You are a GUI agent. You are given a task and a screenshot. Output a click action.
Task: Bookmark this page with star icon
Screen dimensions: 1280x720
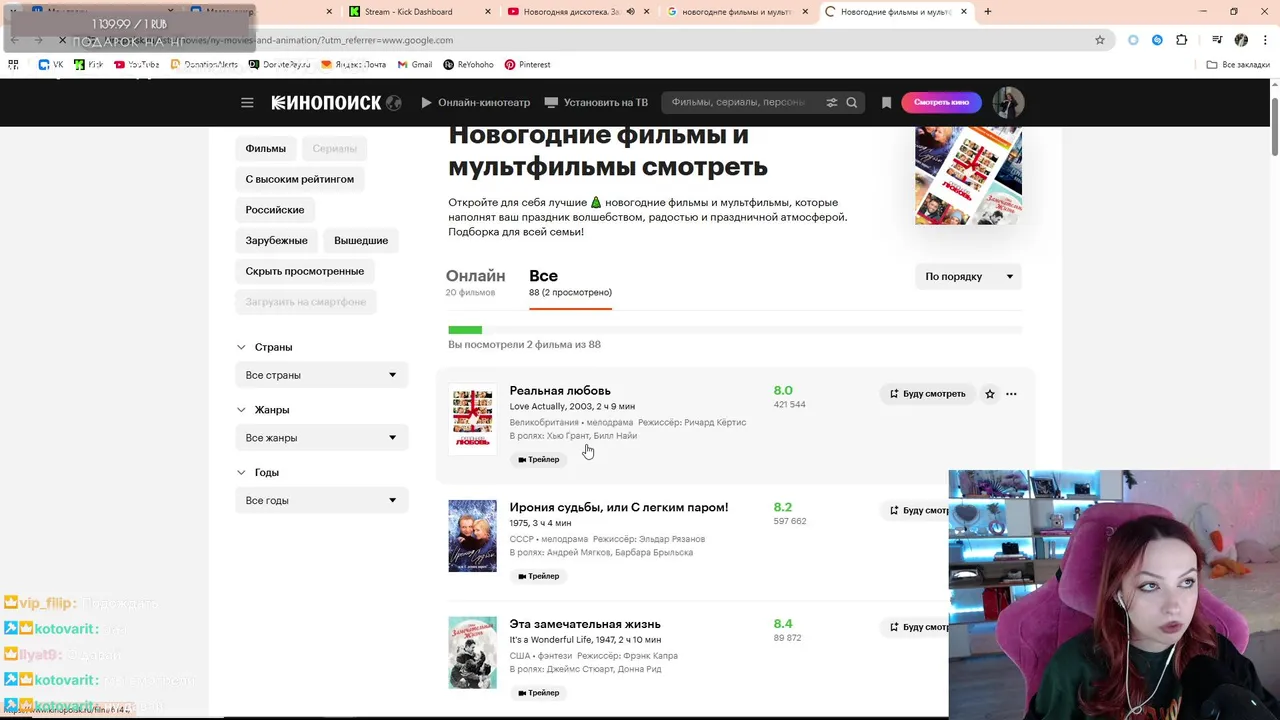click(1100, 40)
